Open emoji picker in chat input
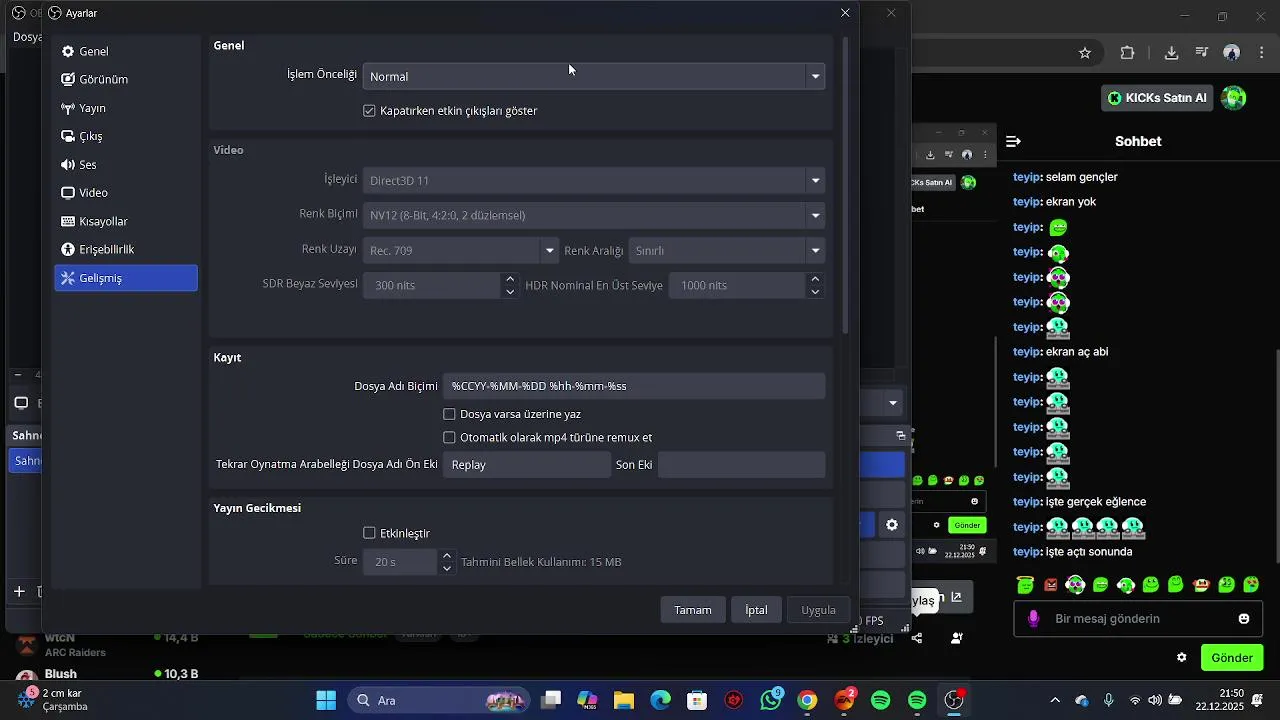The height and width of the screenshot is (720, 1280). (1244, 619)
